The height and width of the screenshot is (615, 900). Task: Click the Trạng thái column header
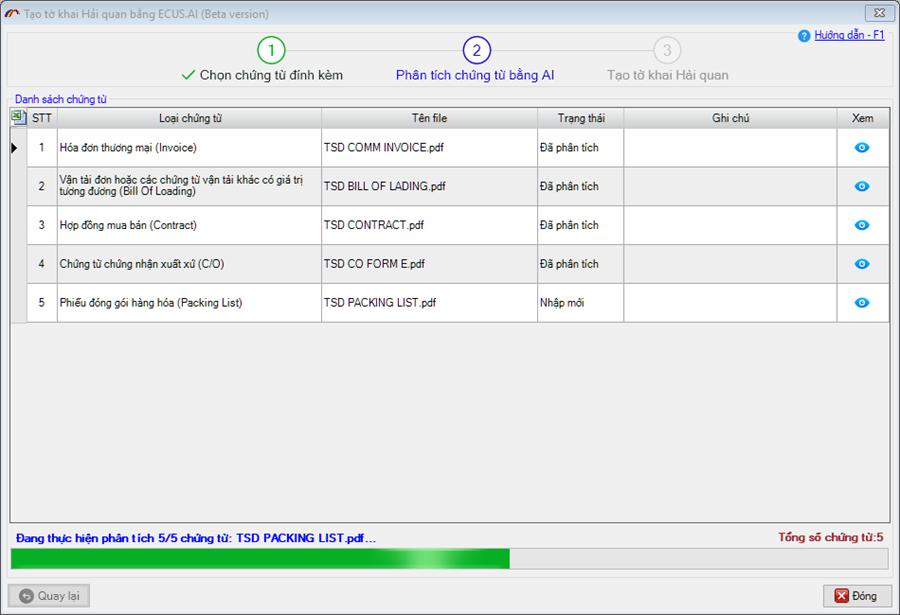pyautogui.click(x=580, y=118)
